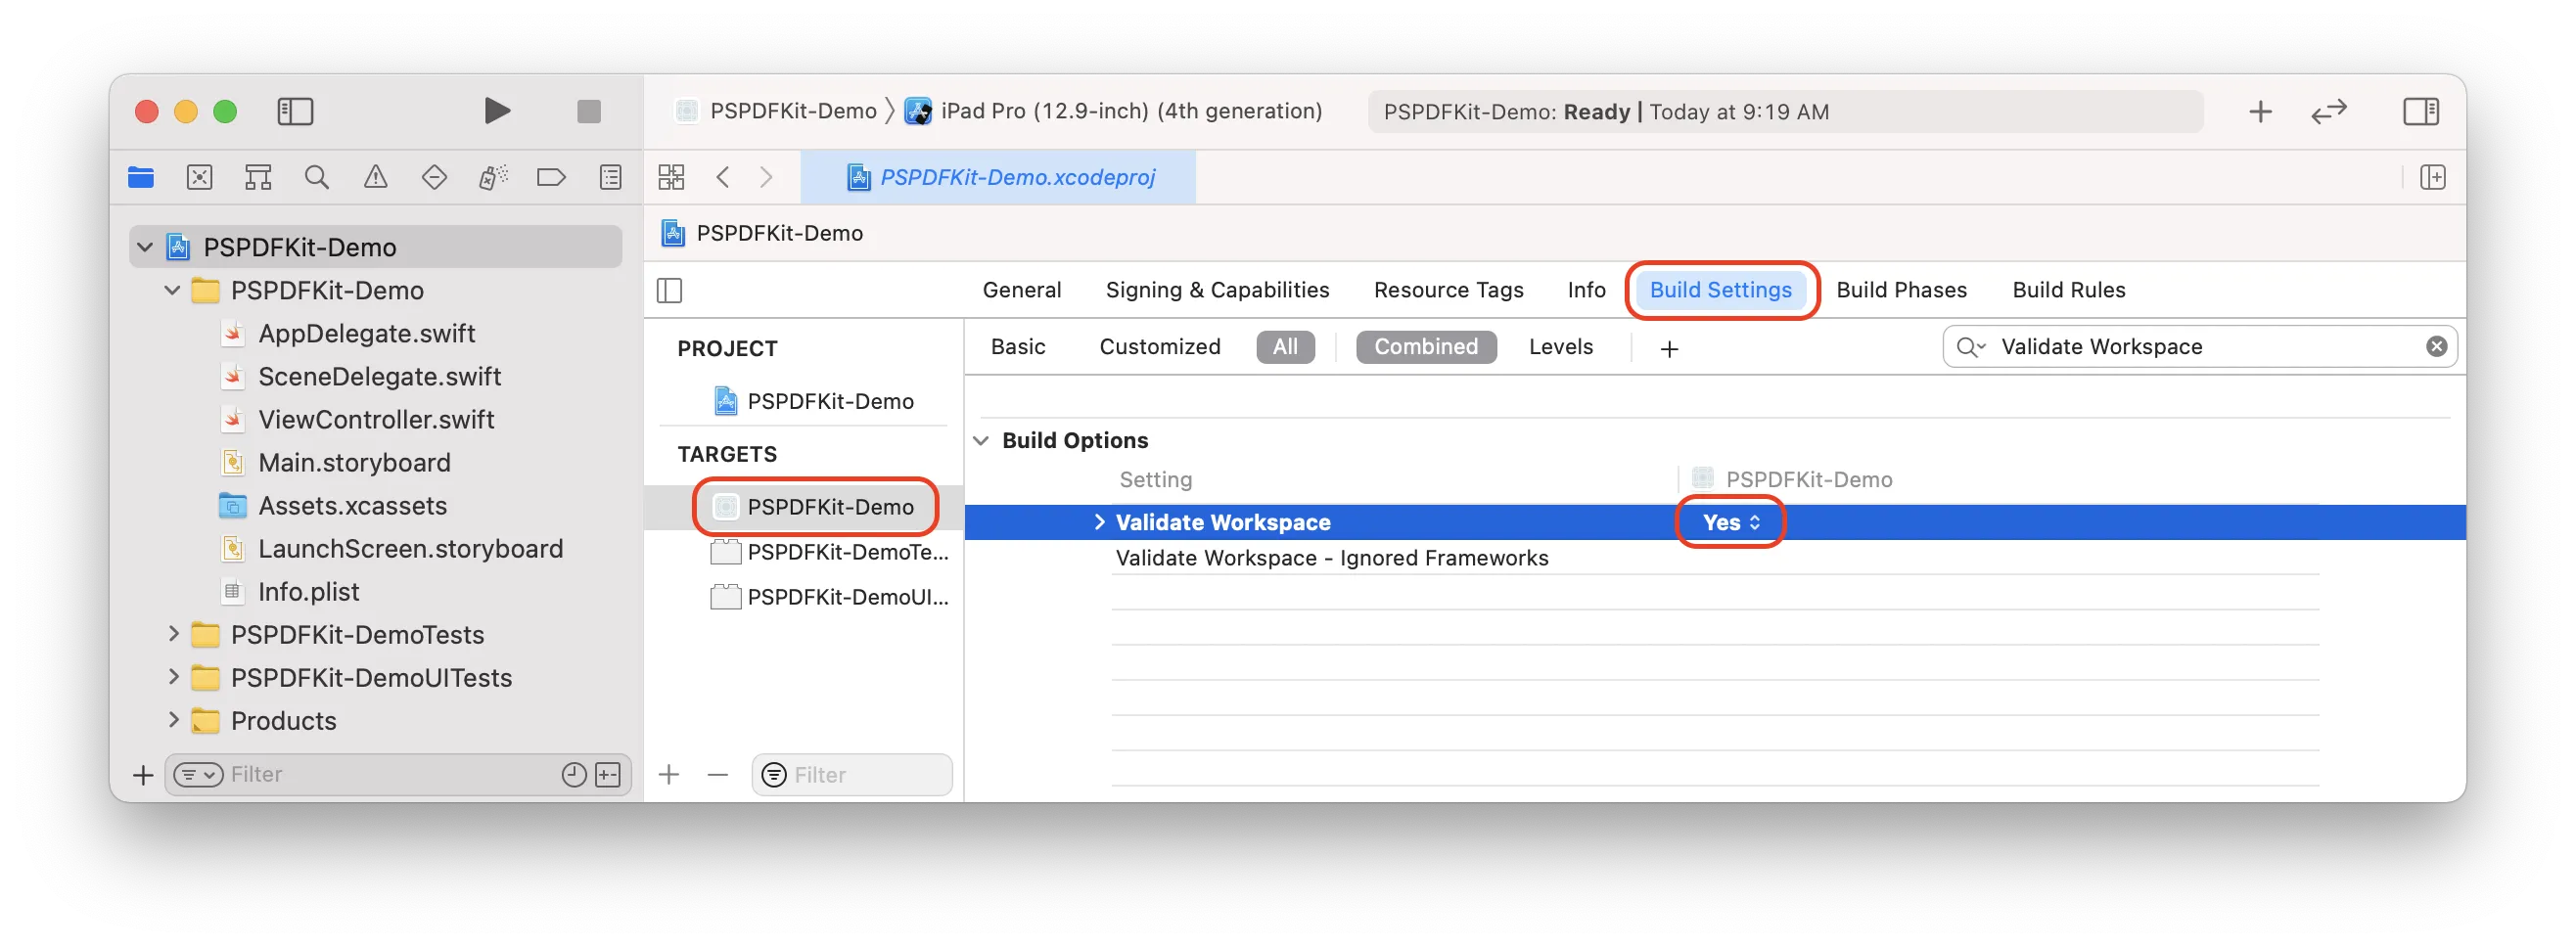This screenshot has height=947, width=2576.
Task: Collapse the PSPDFKit-Demo folder group
Action: click(172, 290)
